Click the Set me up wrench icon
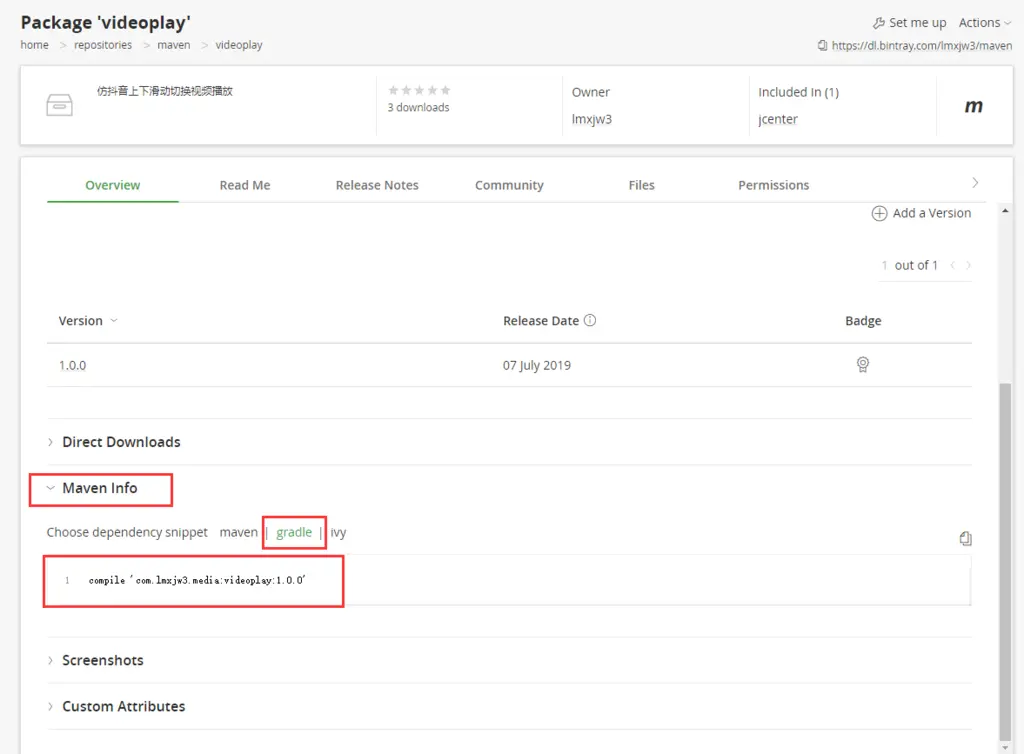The width and height of the screenshot is (1024, 754). pos(879,23)
